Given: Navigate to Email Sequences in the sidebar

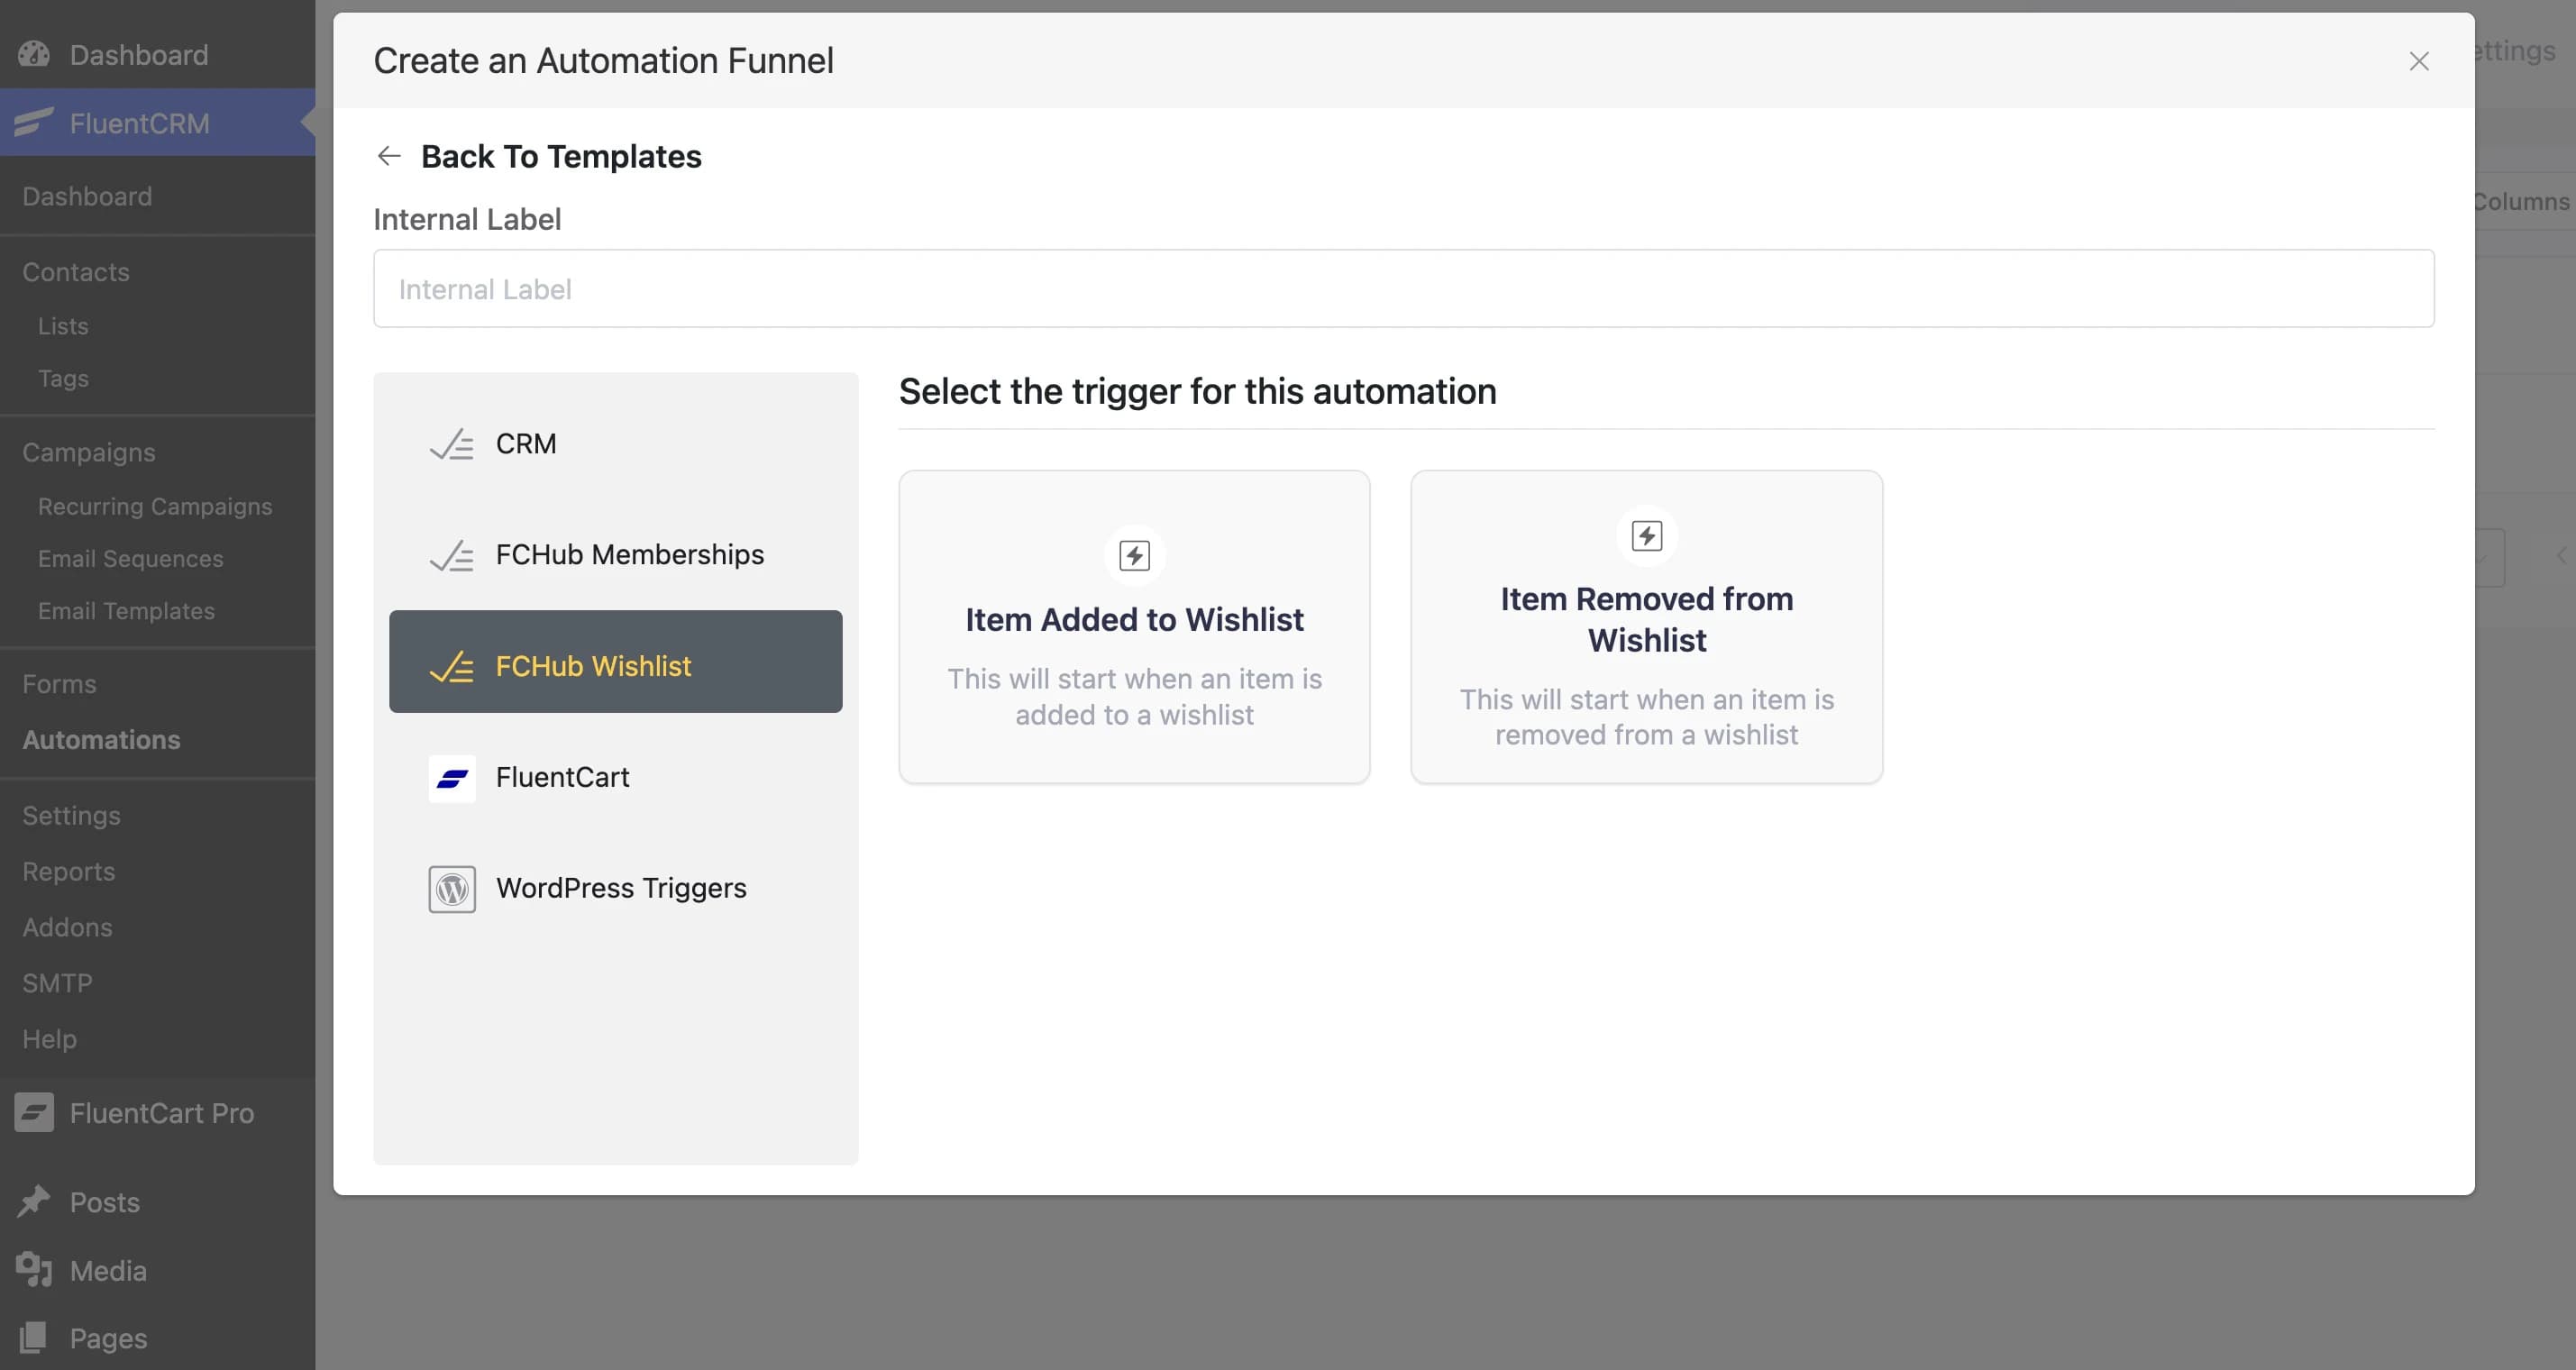Looking at the screenshot, I should coord(131,558).
